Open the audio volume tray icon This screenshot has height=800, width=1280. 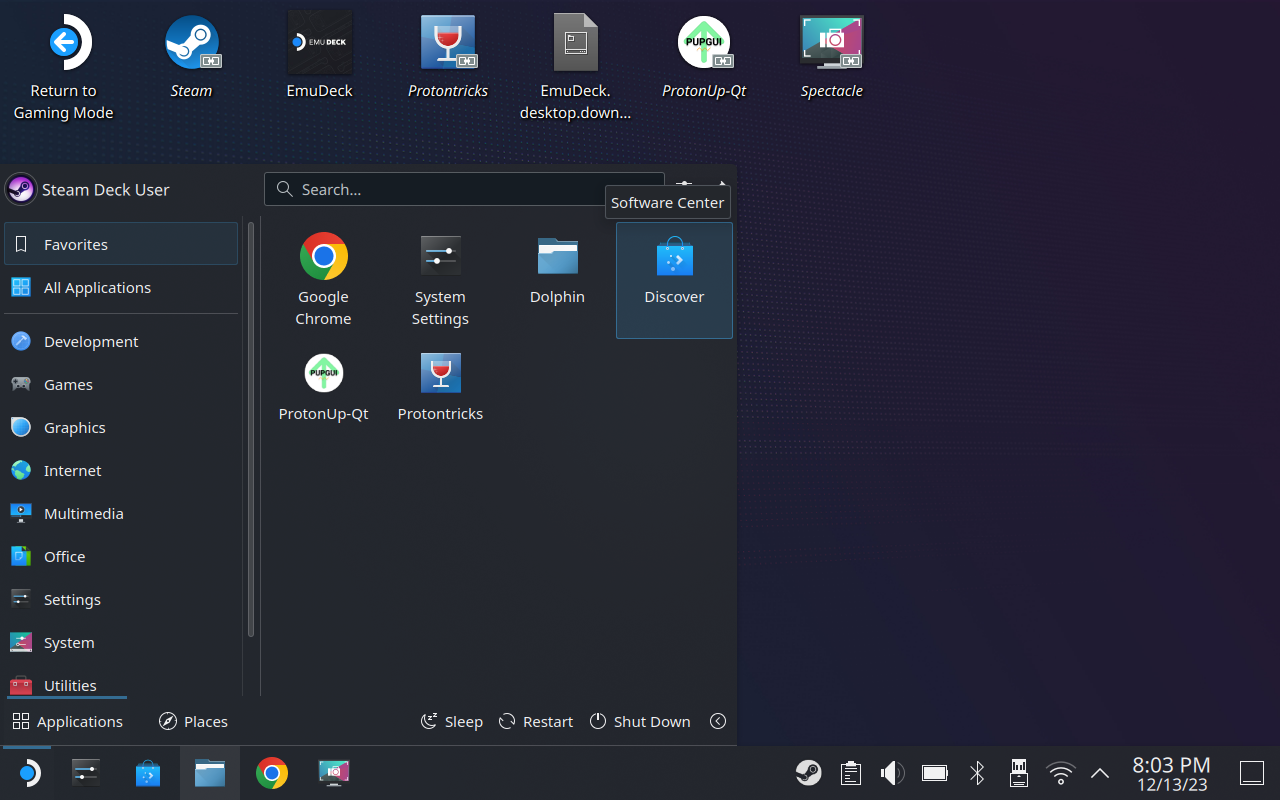pyautogui.click(x=892, y=773)
